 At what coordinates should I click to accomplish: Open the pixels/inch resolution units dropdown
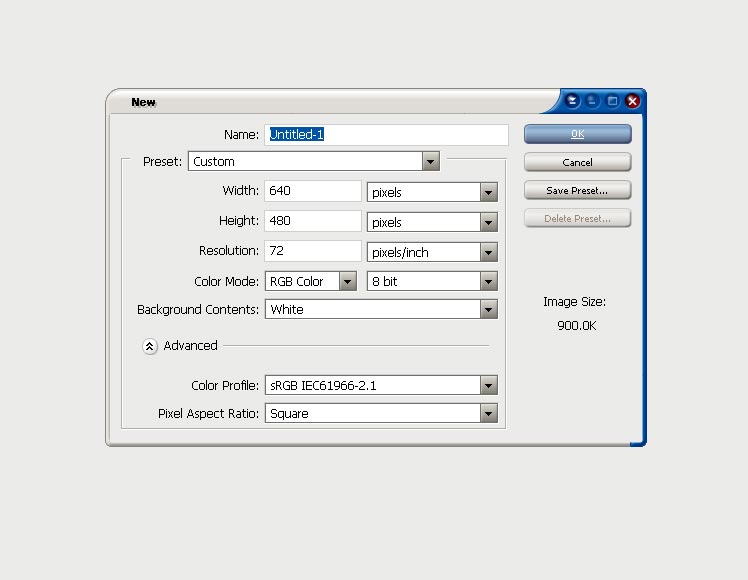click(432, 252)
